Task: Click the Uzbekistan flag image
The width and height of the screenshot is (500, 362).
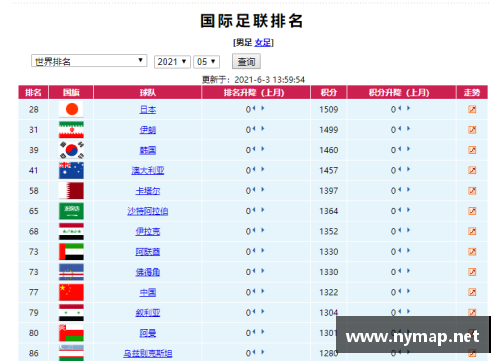Action: coord(71,353)
